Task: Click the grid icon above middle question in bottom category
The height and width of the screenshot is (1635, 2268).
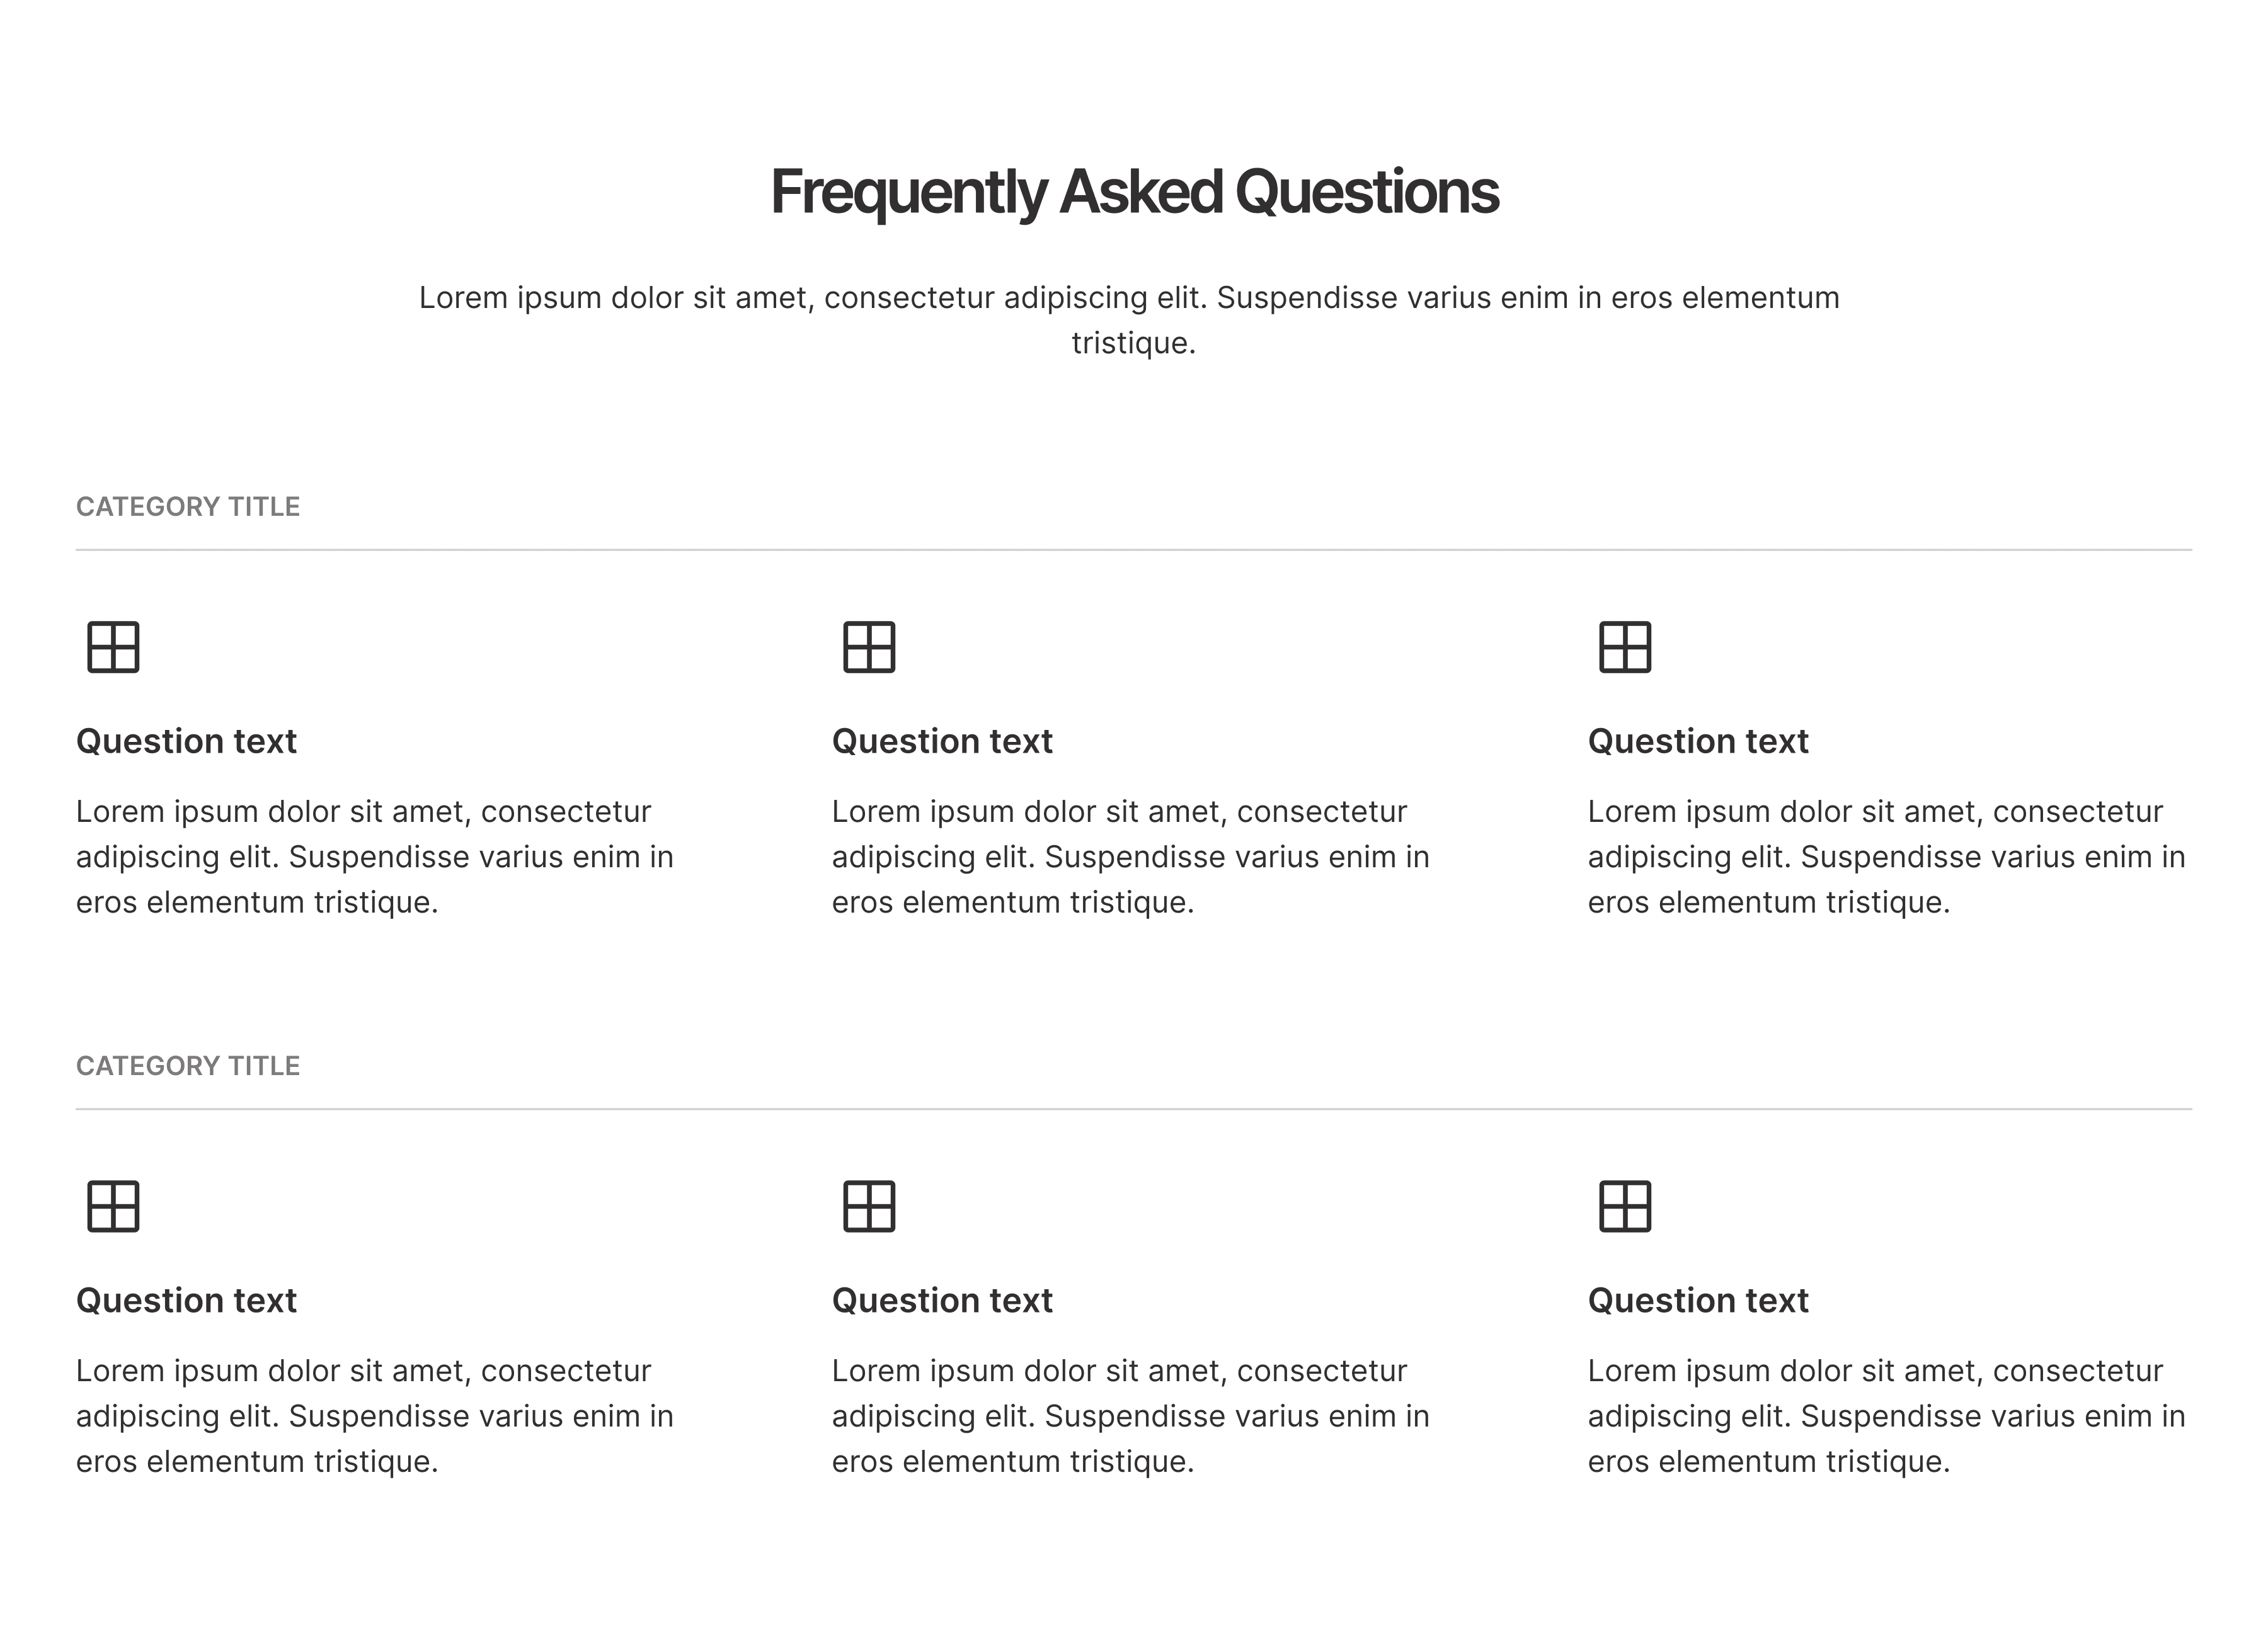Action: click(x=869, y=1206)
